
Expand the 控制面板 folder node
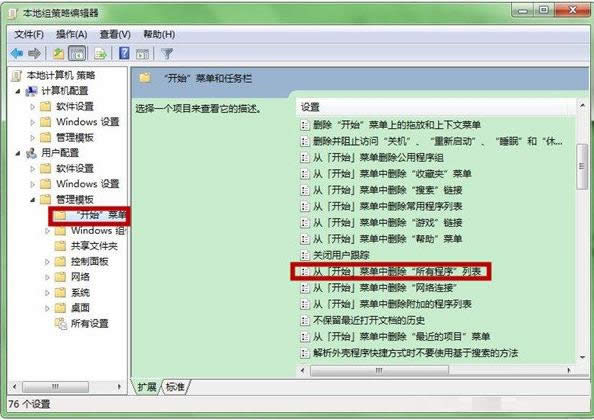point(47,261)
